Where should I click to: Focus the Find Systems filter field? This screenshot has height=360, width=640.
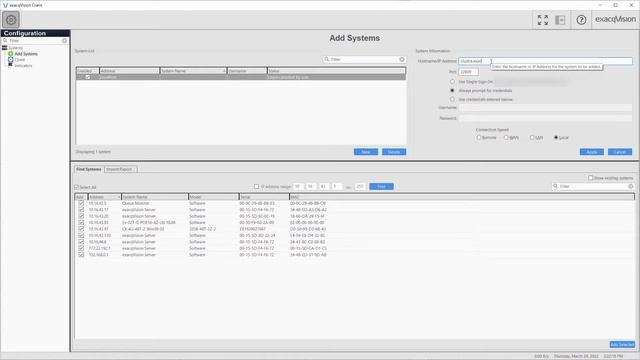pyautogui.click(x=593, y=187)
